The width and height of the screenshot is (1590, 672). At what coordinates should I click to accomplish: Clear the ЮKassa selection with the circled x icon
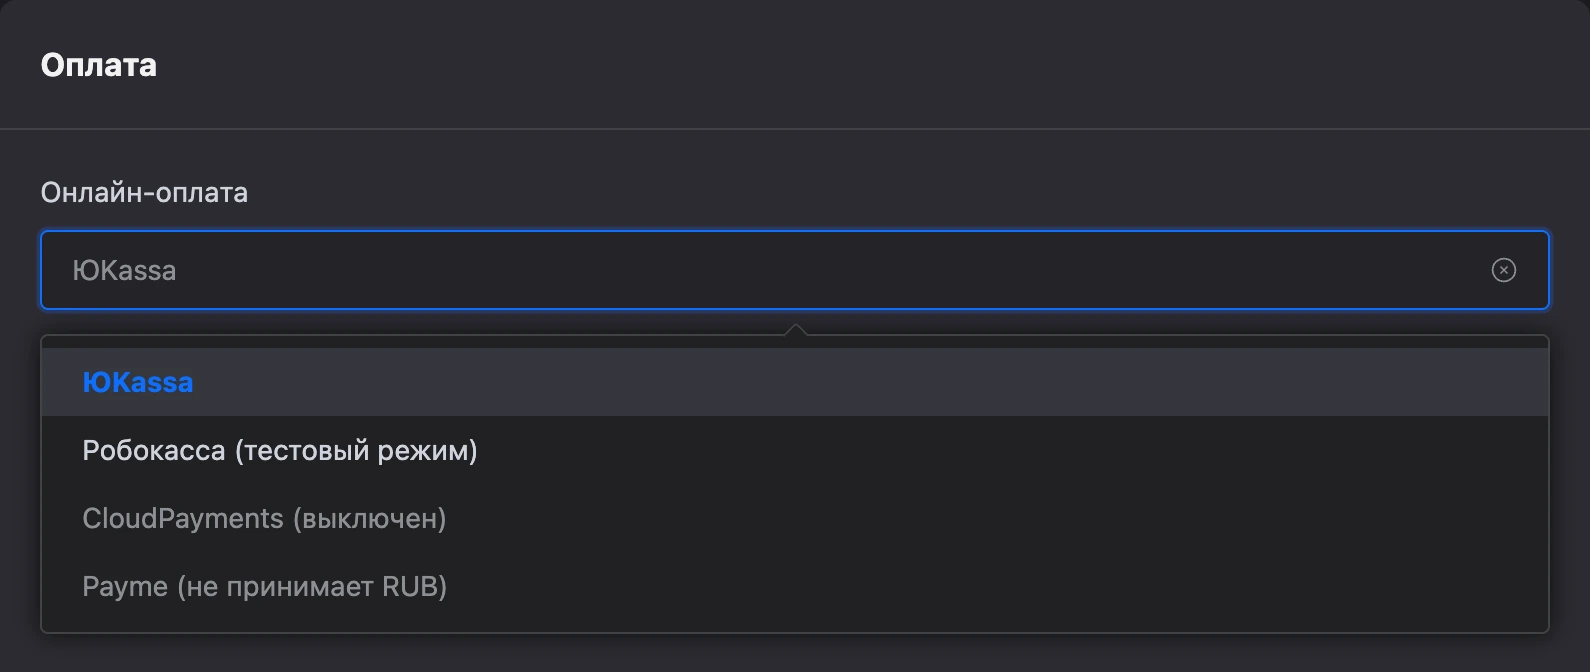pos(1503,270)
